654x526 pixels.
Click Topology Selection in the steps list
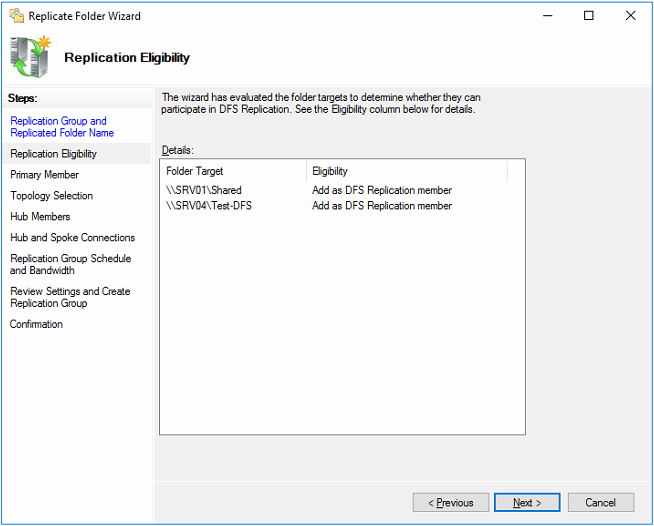[52, 196]
